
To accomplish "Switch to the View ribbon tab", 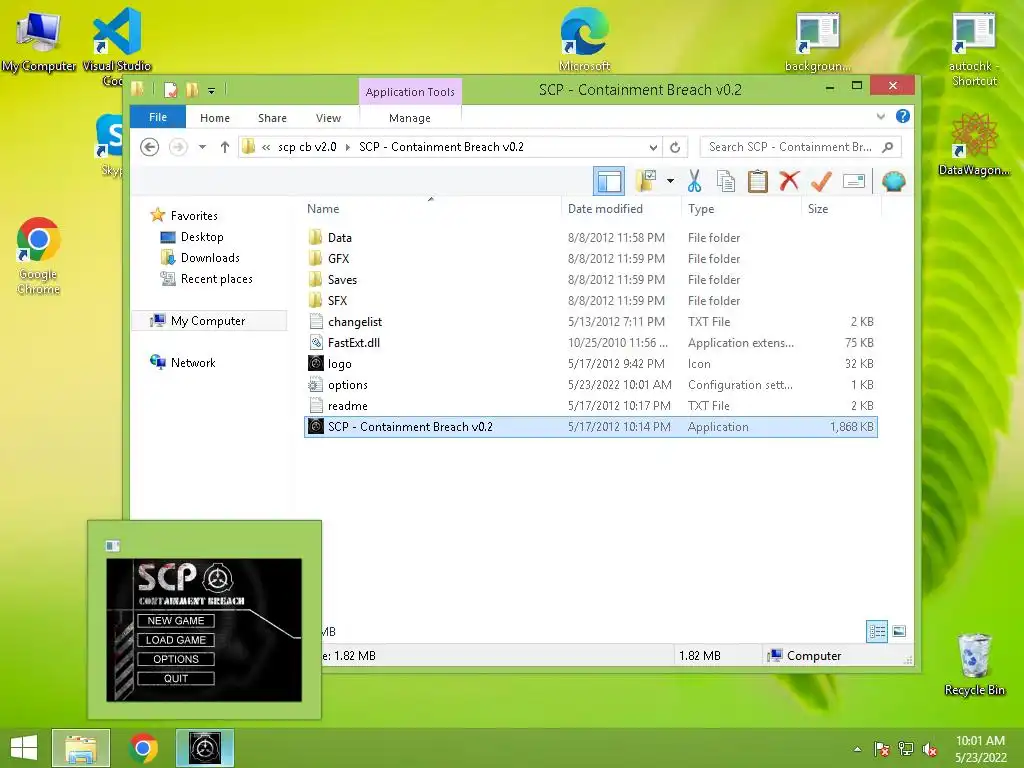I will click(x=328, y=118).
